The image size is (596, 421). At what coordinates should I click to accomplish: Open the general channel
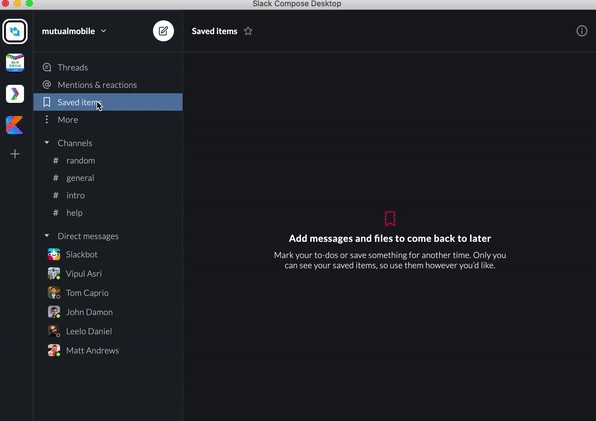pyautogui.click(x=108, y=178)
